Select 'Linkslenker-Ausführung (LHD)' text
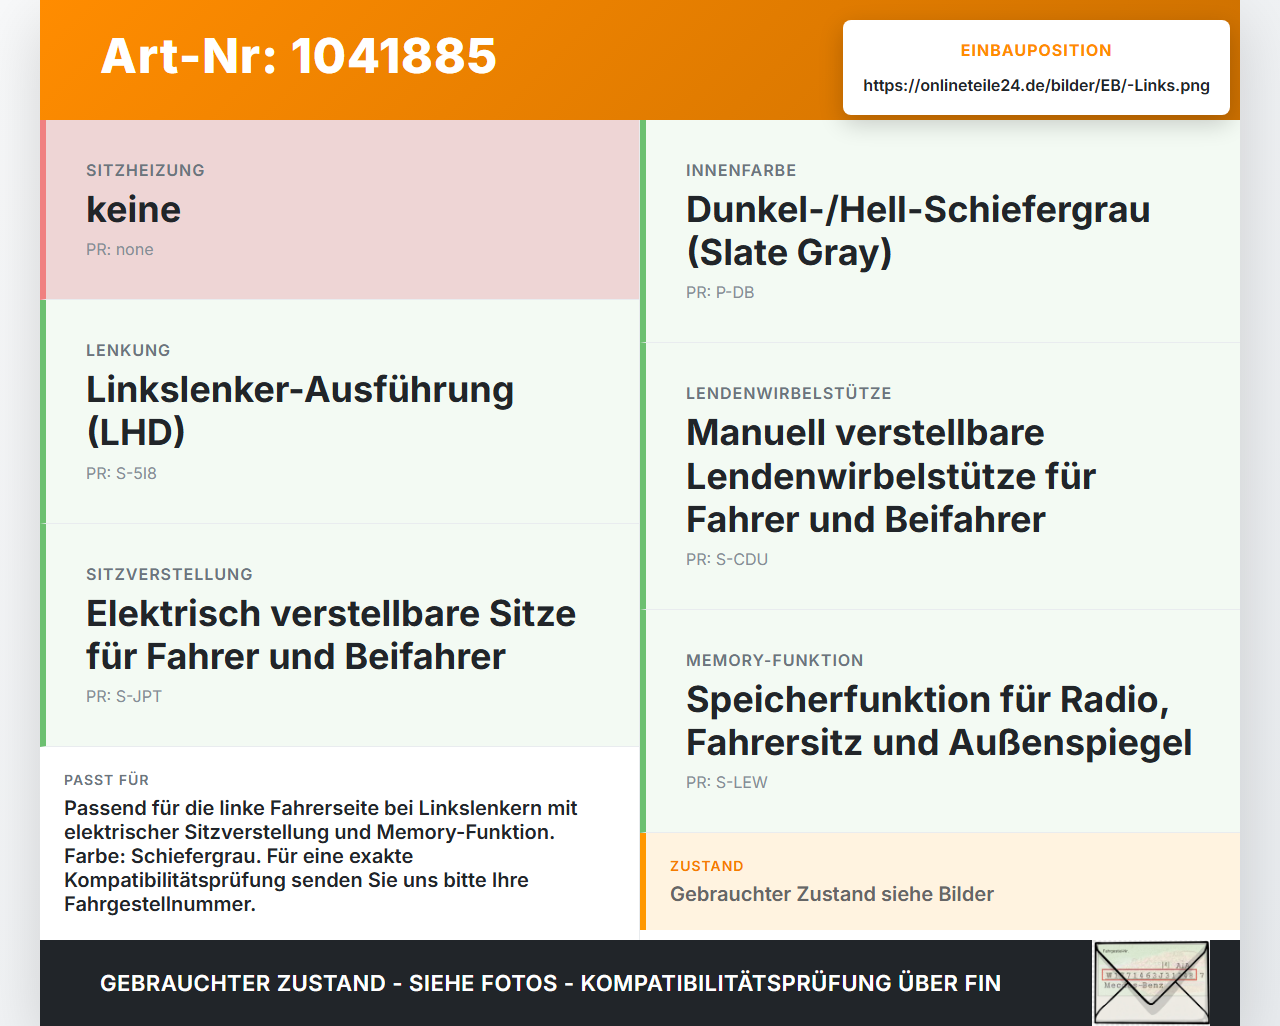This screenshot has width=1280, height=1026. [300, 410]
